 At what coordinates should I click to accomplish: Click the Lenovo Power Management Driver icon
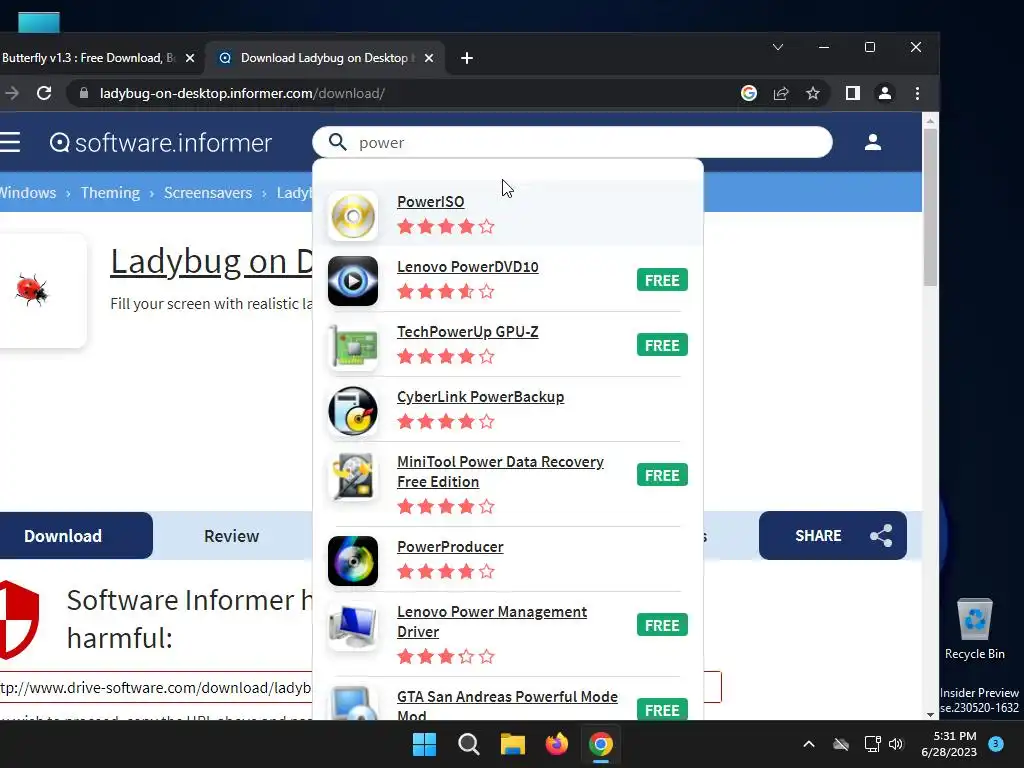[353, 626]
